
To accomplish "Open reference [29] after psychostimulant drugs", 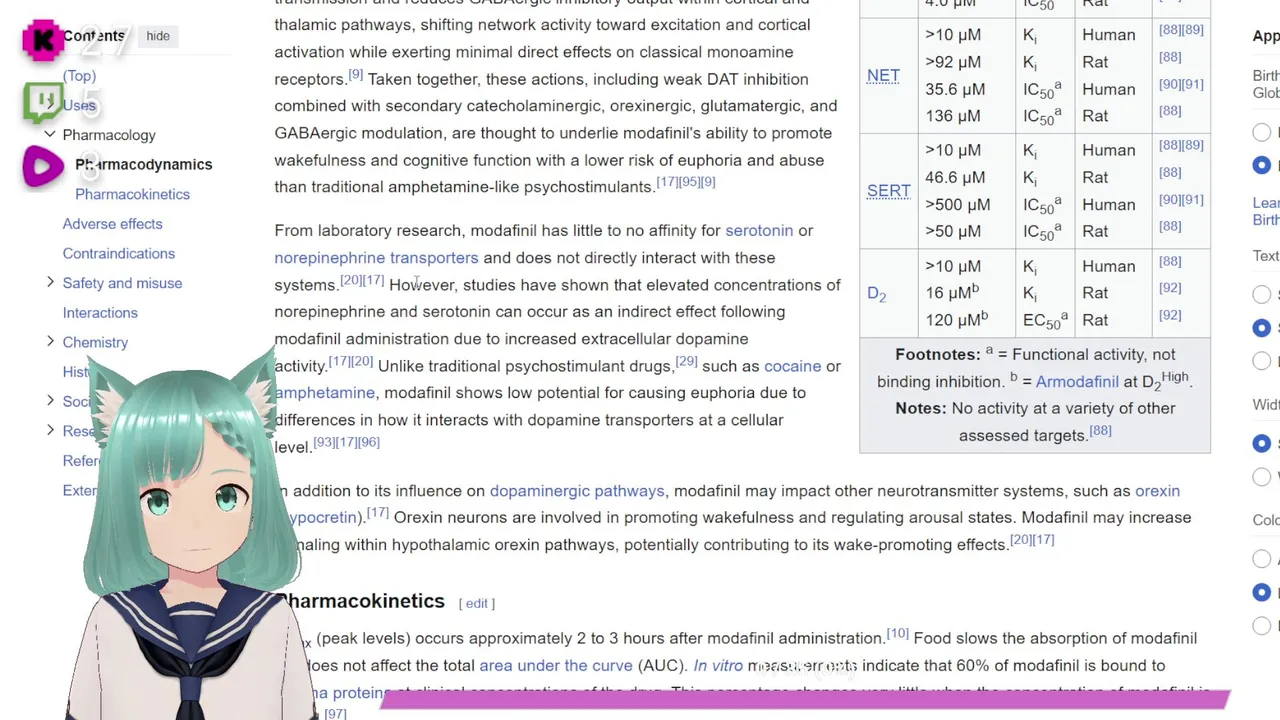I will (x=686, y=361).
